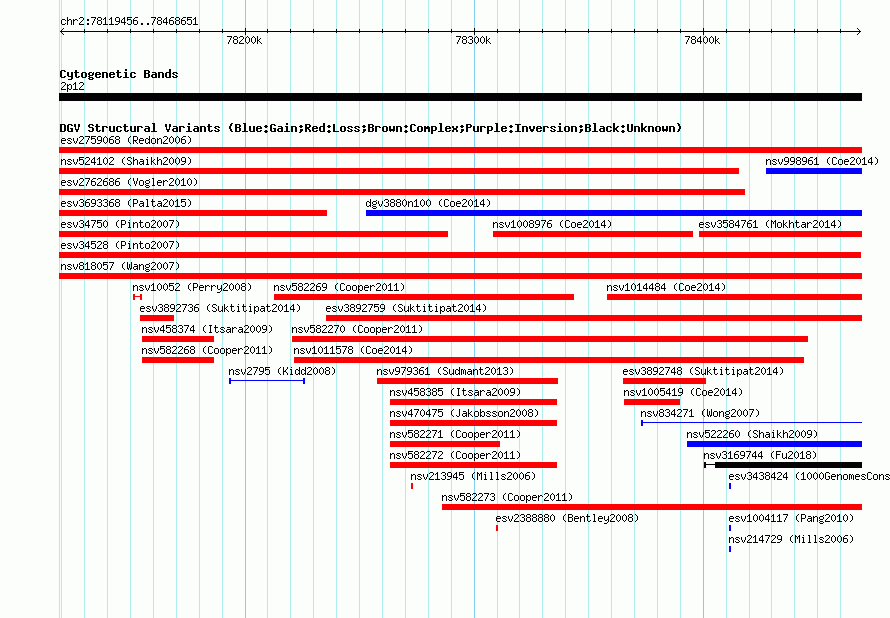Click thin blue nsv834271 span line
Screen dimensions: 890x618
(x=752, y=423)
